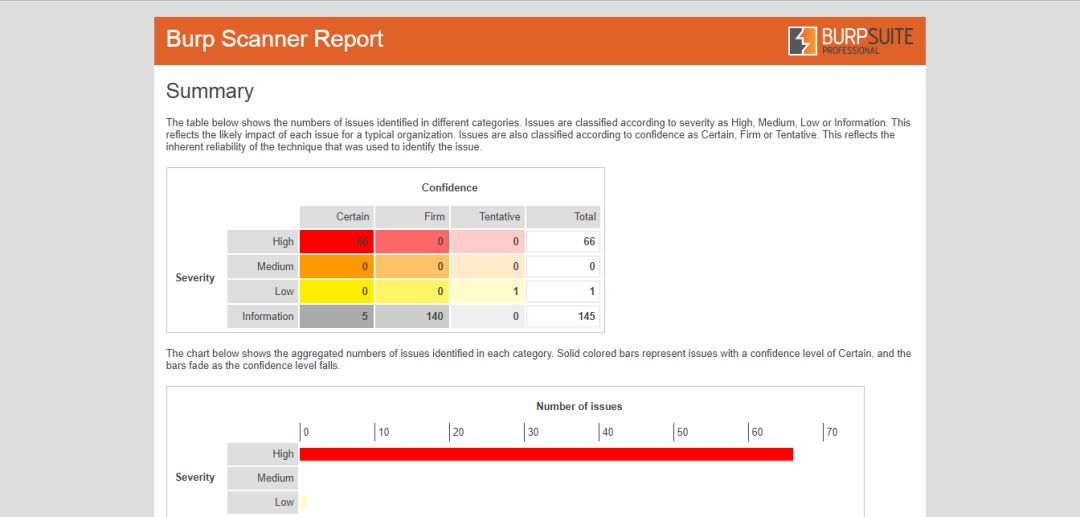Click the orange Medium/Certain cell
Screen dimensions: 1080x517
337,266
